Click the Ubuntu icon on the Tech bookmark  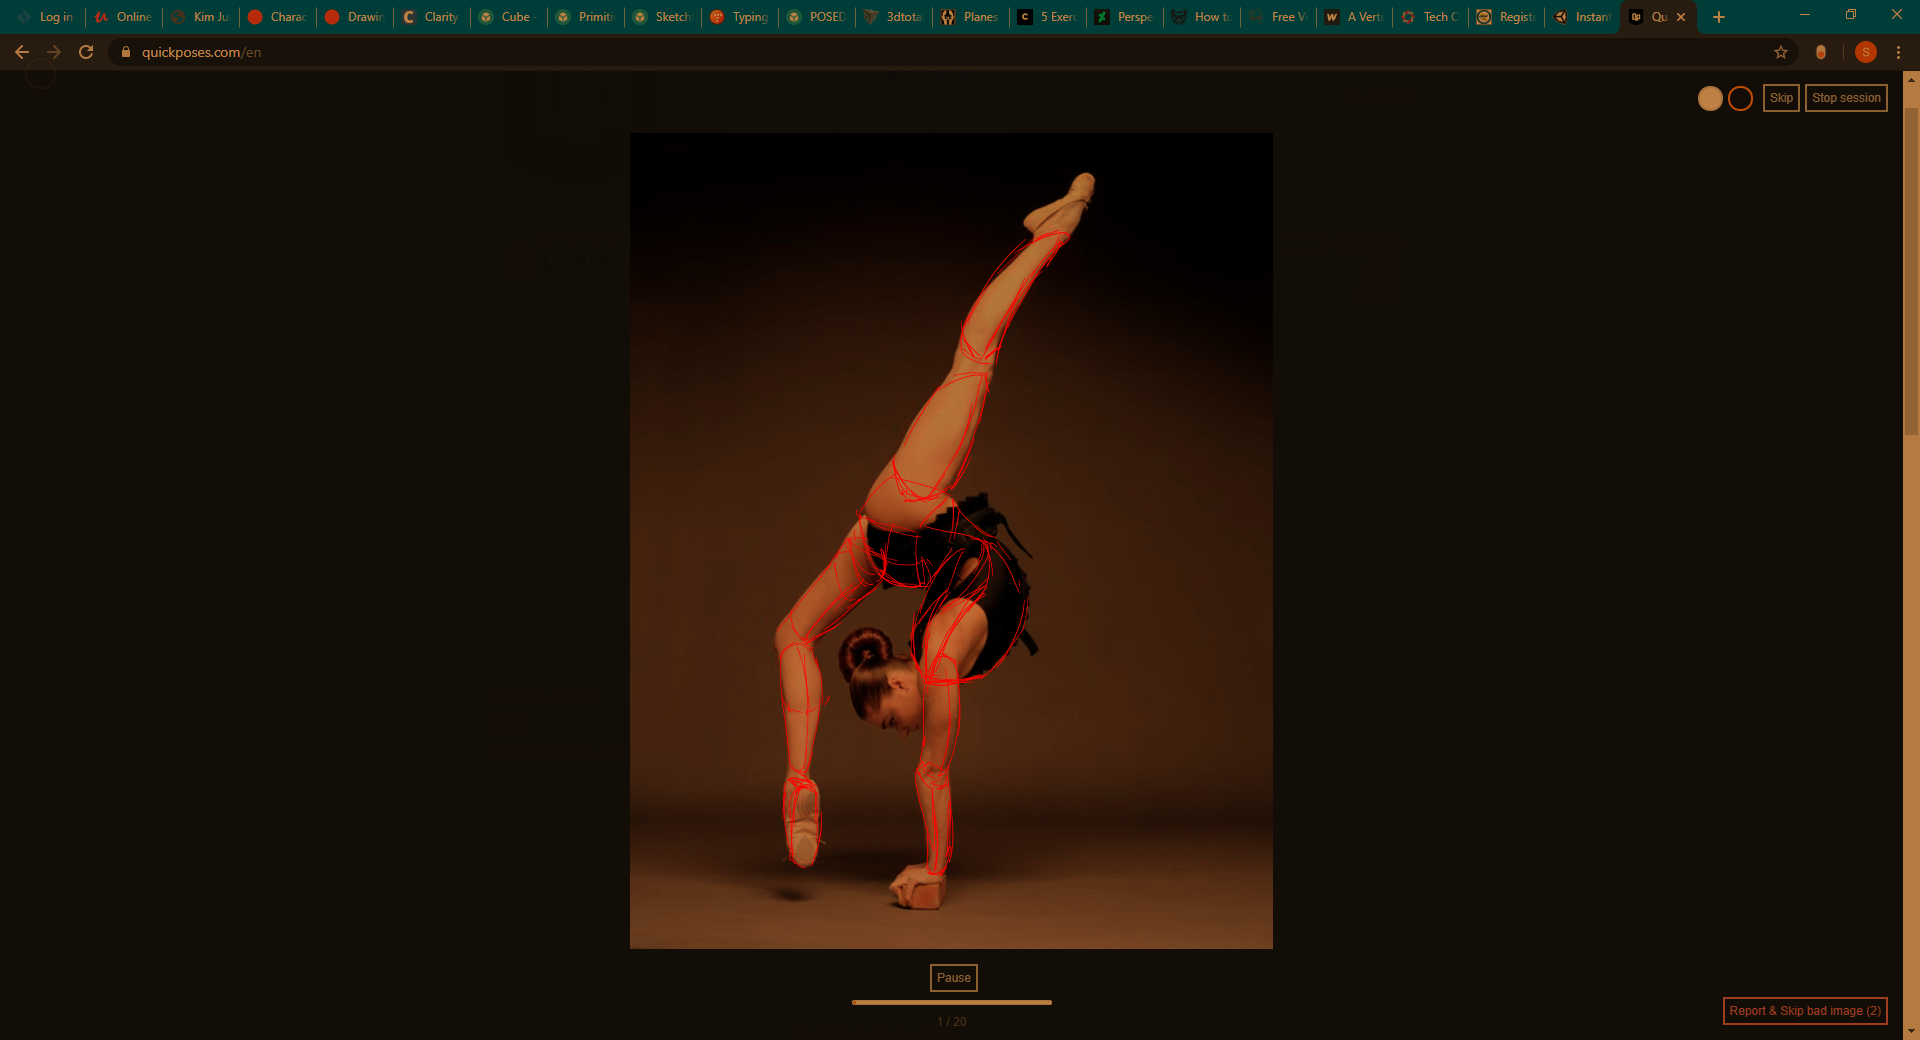coord(1406,17)
